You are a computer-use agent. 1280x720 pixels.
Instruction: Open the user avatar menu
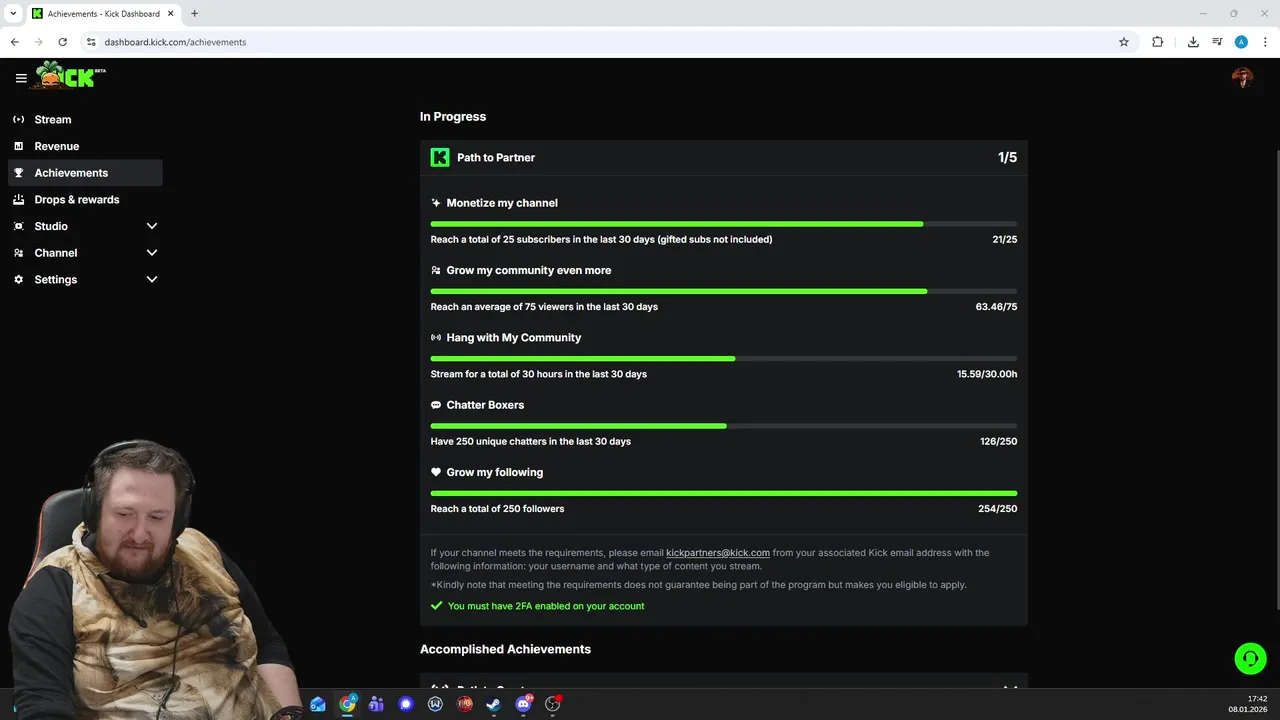coord(1242,78)
